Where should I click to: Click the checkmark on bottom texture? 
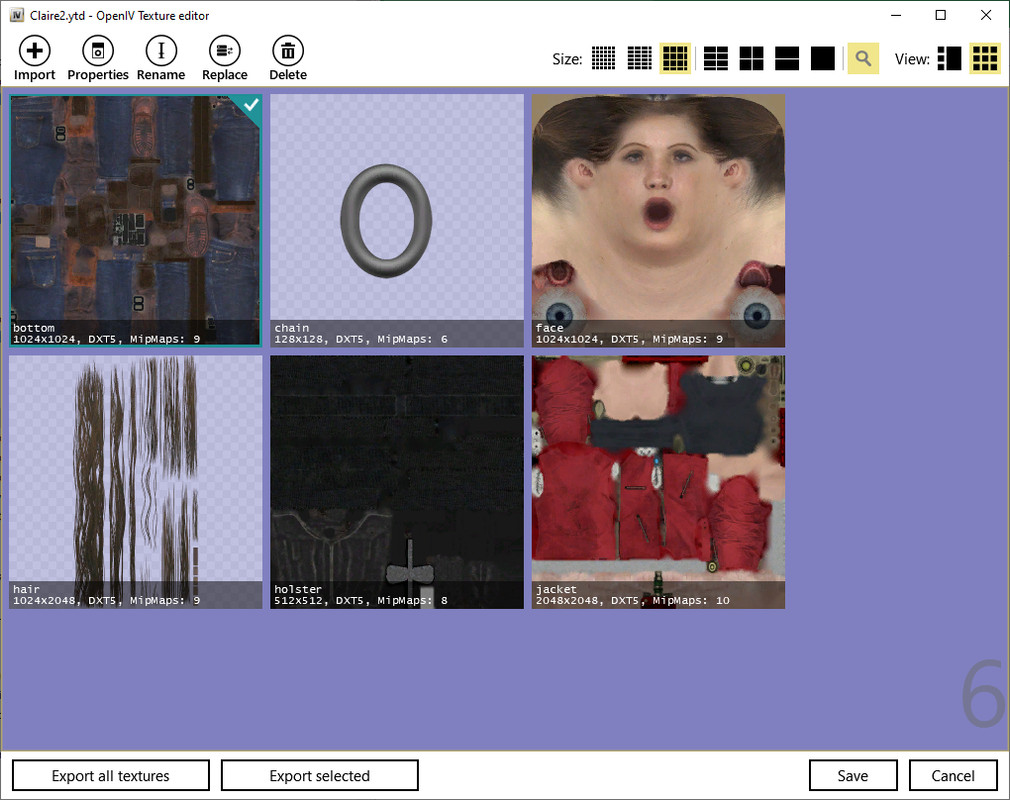(251, 104)
